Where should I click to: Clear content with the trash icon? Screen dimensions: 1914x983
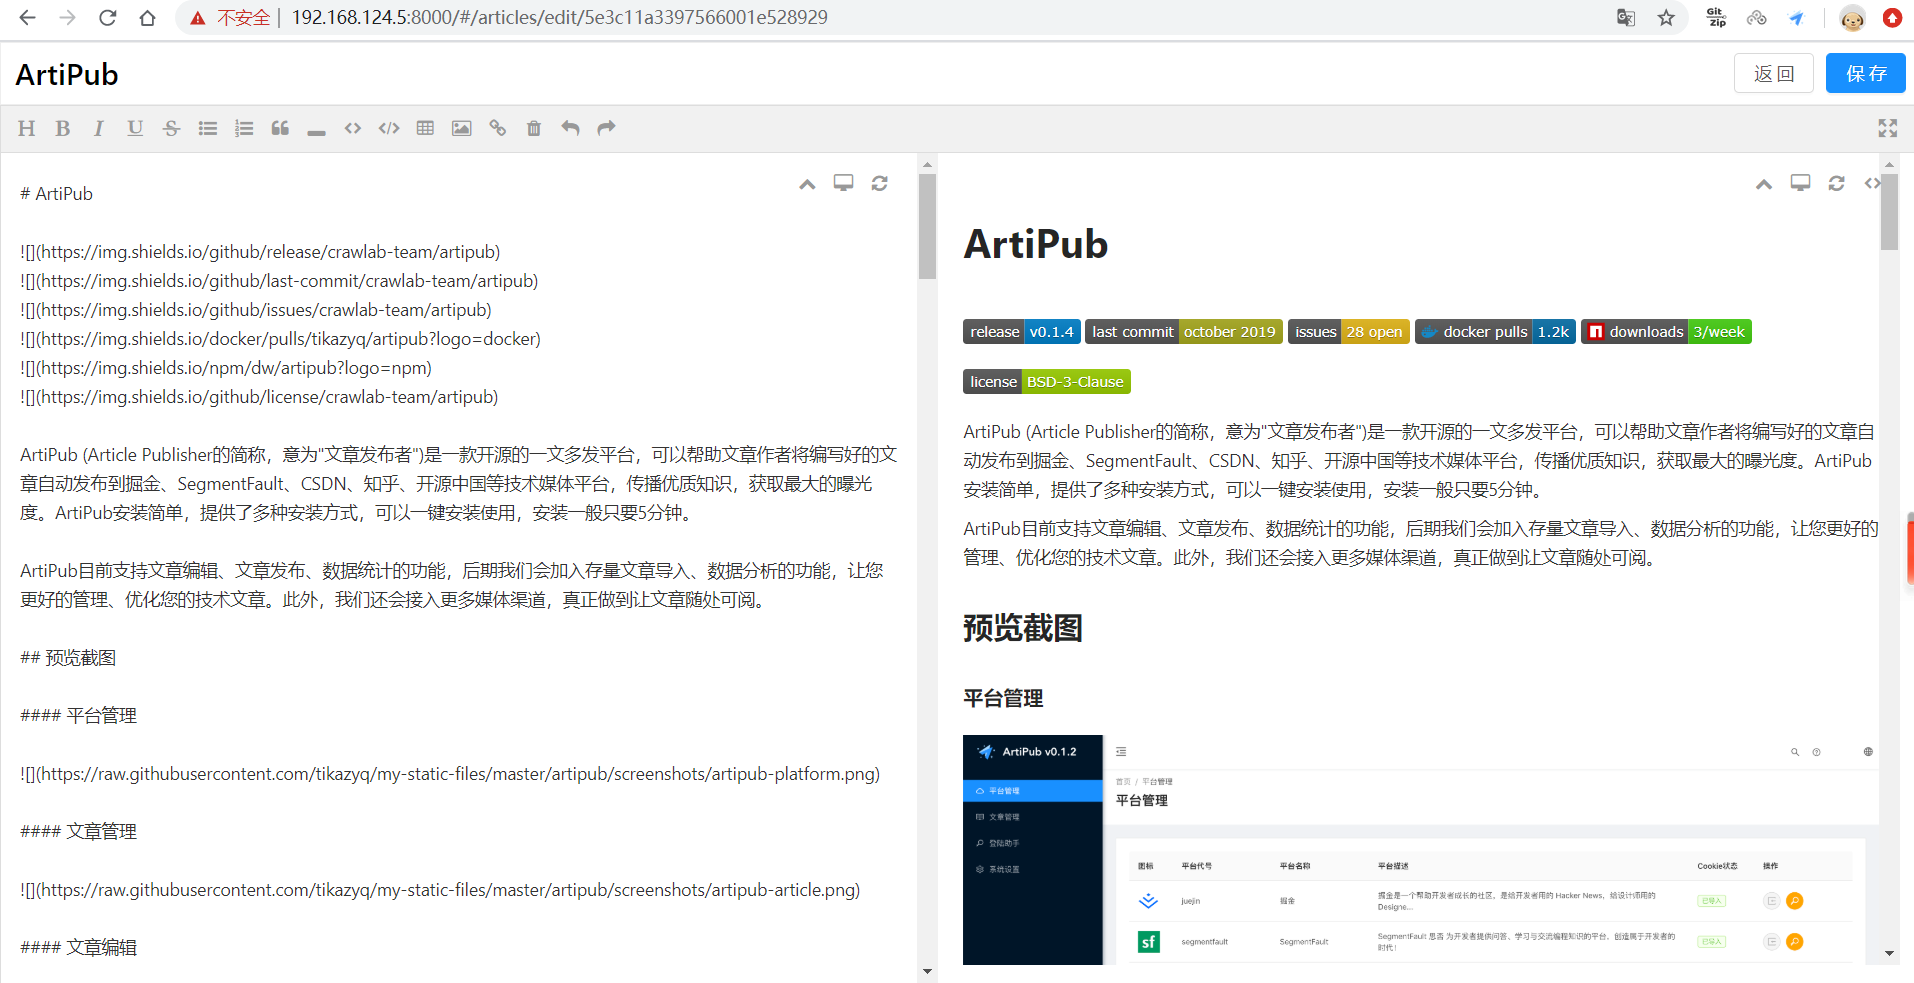[534, 128]
